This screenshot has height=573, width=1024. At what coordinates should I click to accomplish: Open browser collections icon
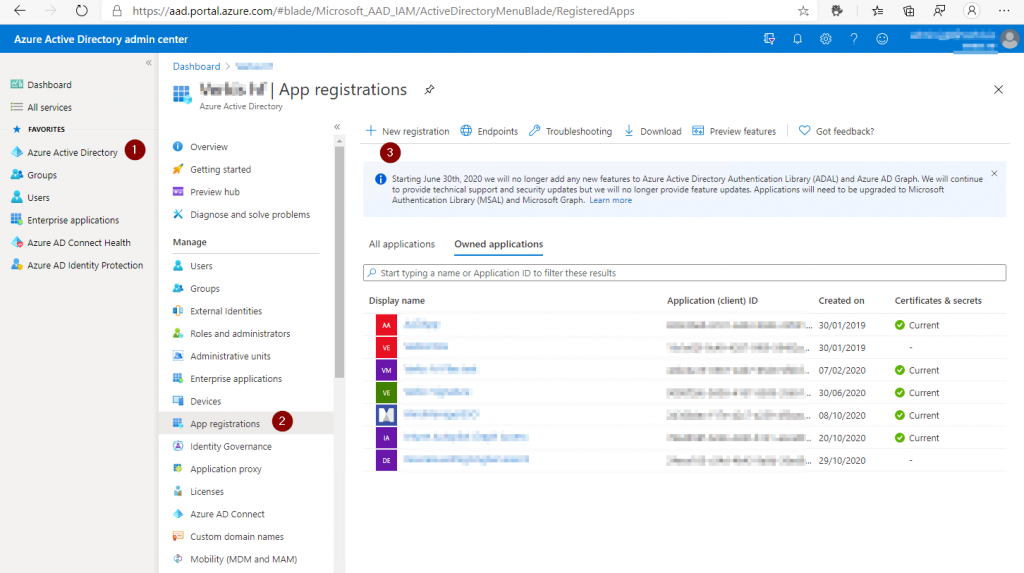click(x=908, y=10)
